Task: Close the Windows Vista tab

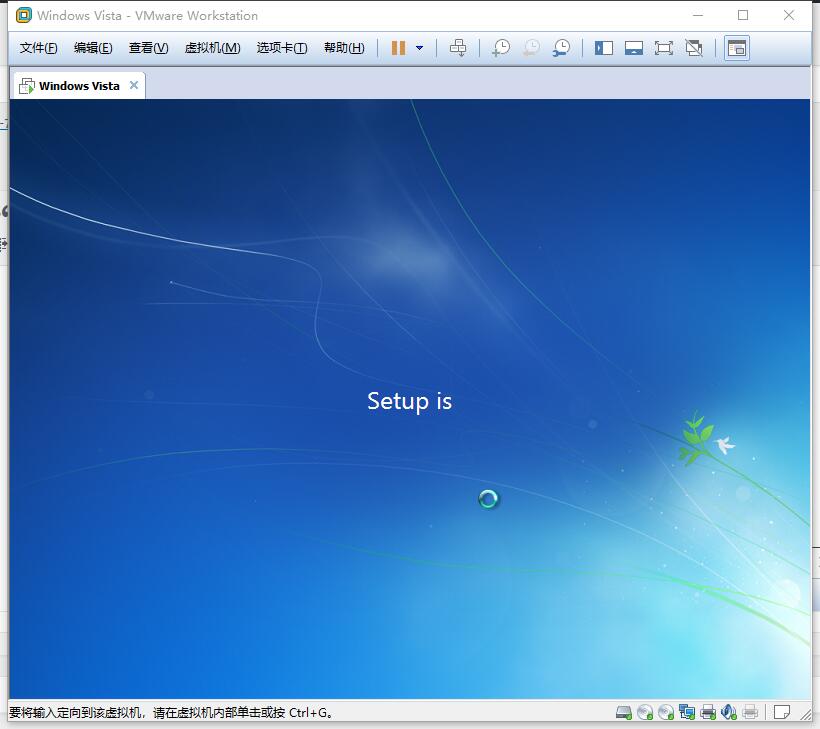Action: click(134, 85)
